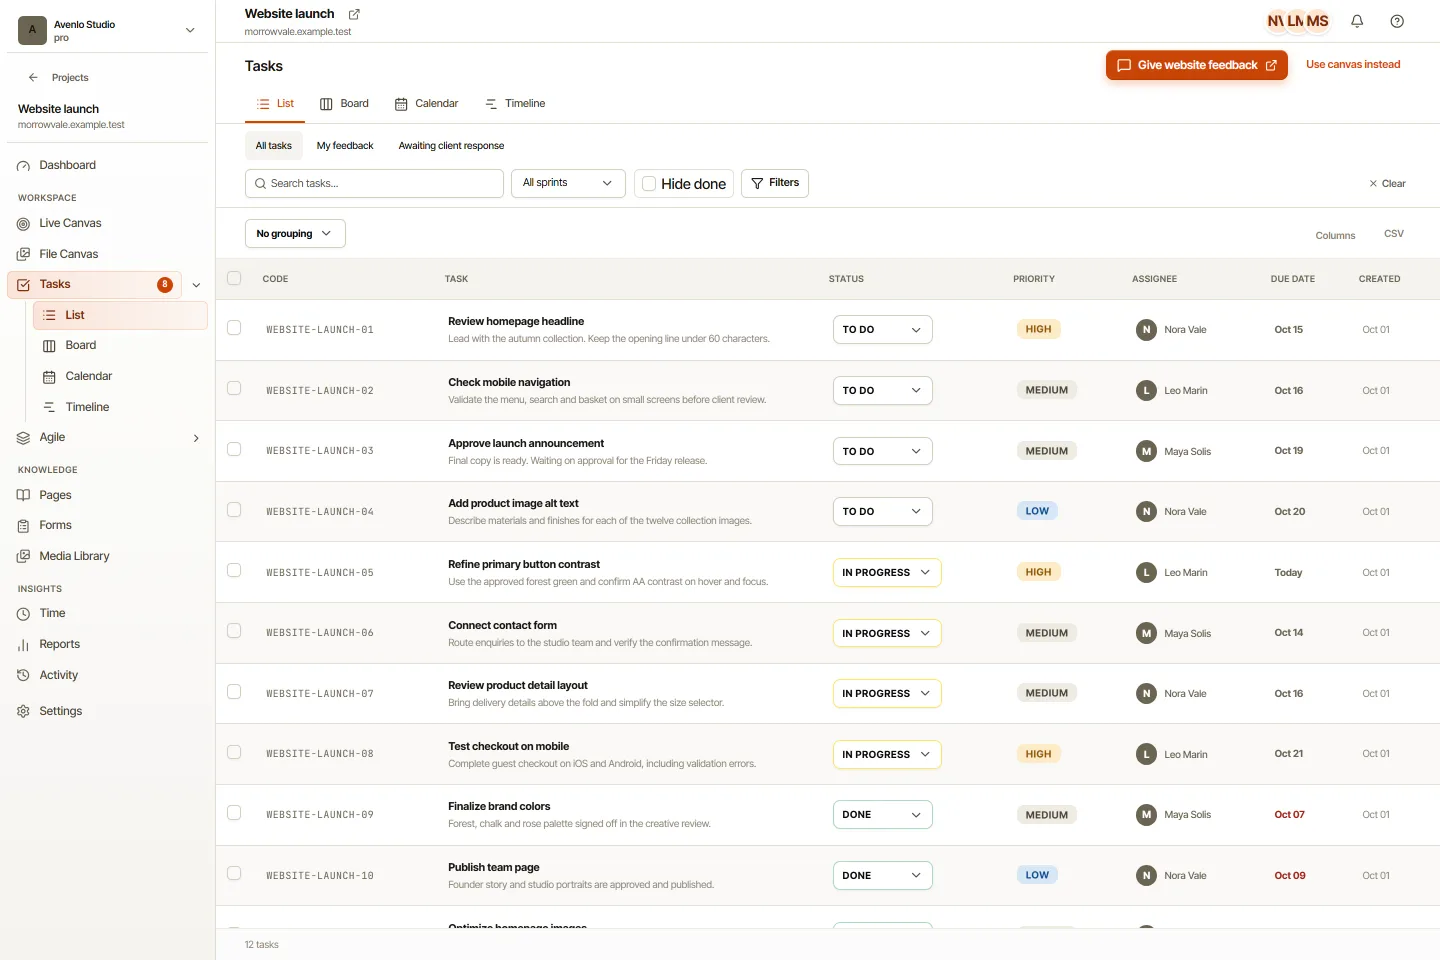Open the All sprints dropdown
Screen dimensions: 1440x960
[x=568, y=183]
